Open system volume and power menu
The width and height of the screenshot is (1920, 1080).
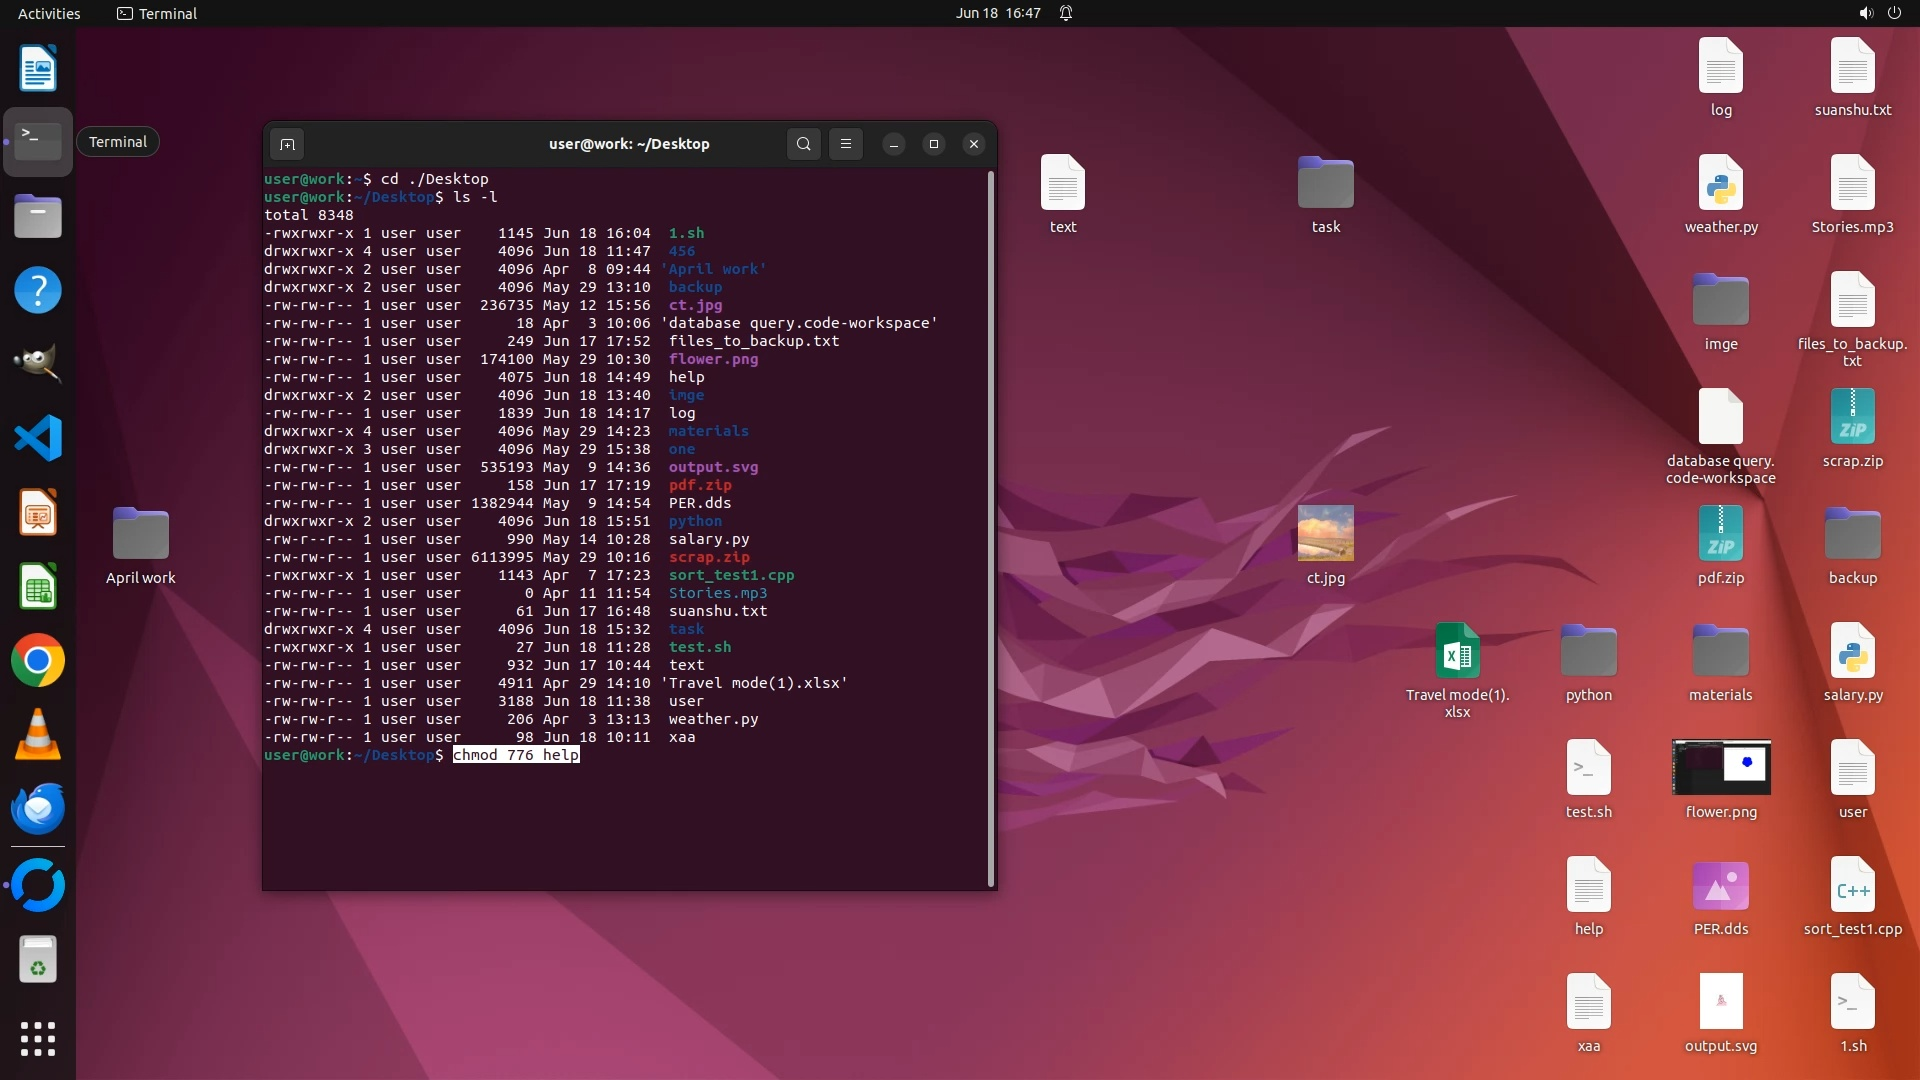coord(1879,13)
